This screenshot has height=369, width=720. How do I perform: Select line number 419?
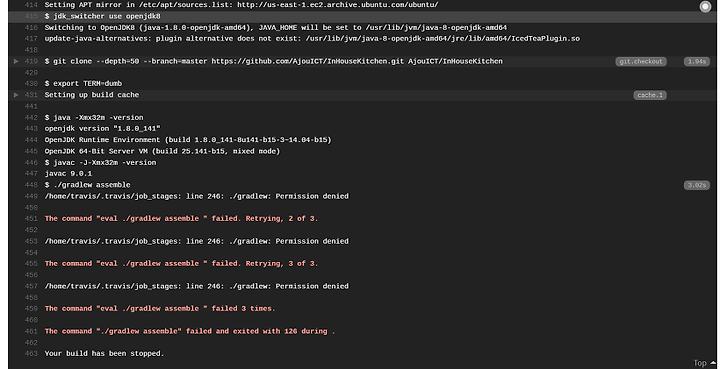coord(31,61)
